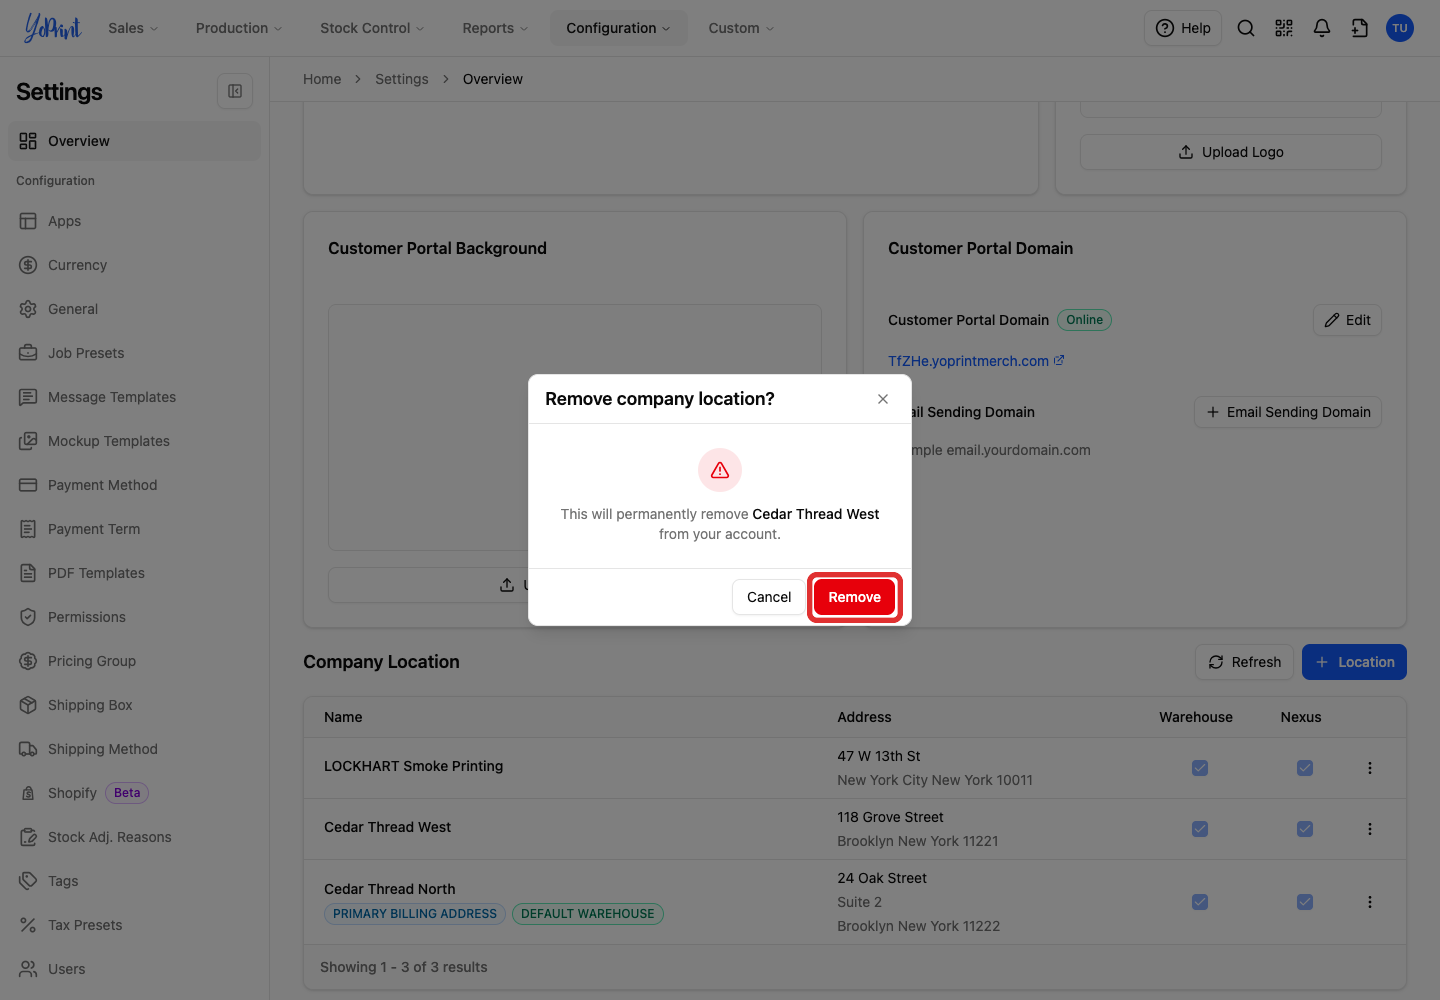The image size is (1440, 1000).
Task: Open the notifications bell
Action: click(x=1322, y=28)
